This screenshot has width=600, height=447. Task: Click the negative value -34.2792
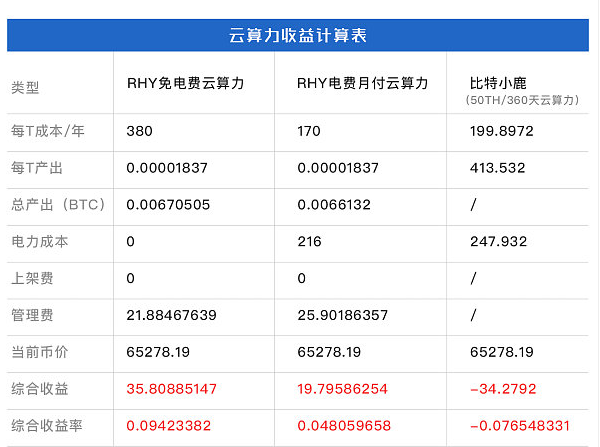[503, 389]
